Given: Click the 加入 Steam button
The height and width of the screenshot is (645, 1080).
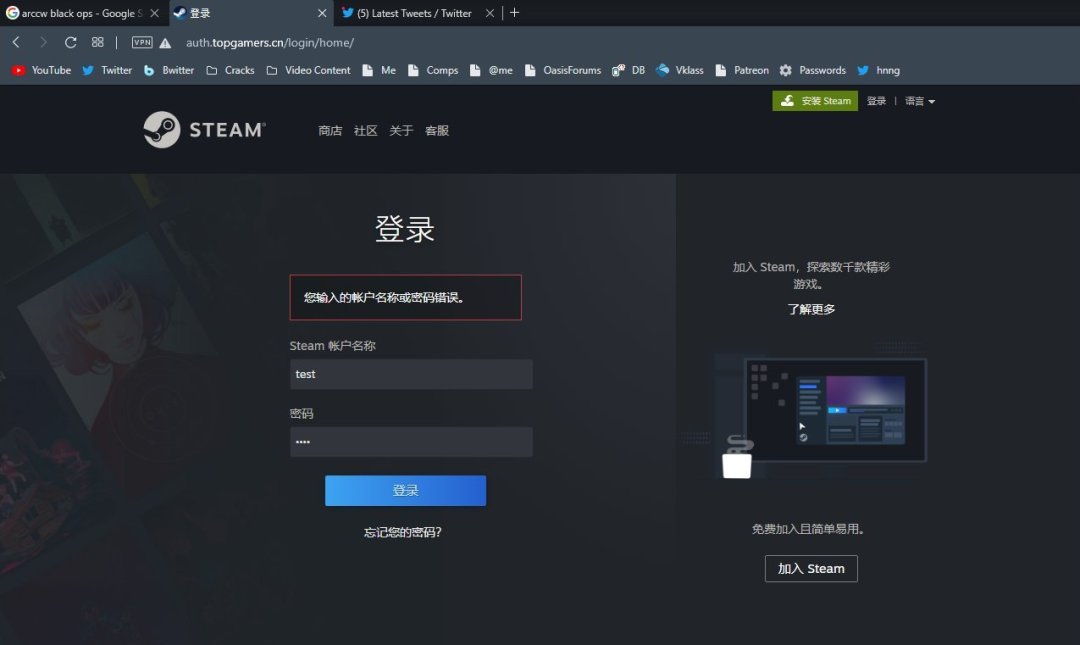Looking at the screenshot, I should coord(811,569).
